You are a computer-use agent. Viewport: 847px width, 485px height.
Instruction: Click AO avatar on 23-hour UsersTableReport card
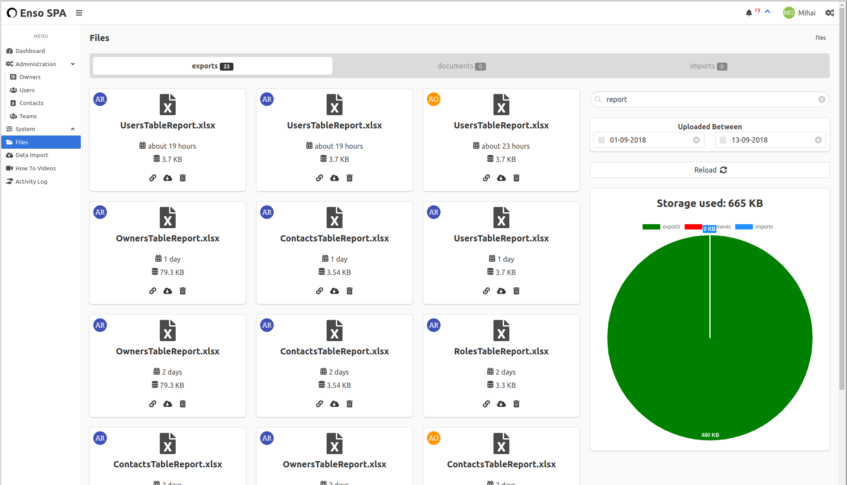pos(434,99)
